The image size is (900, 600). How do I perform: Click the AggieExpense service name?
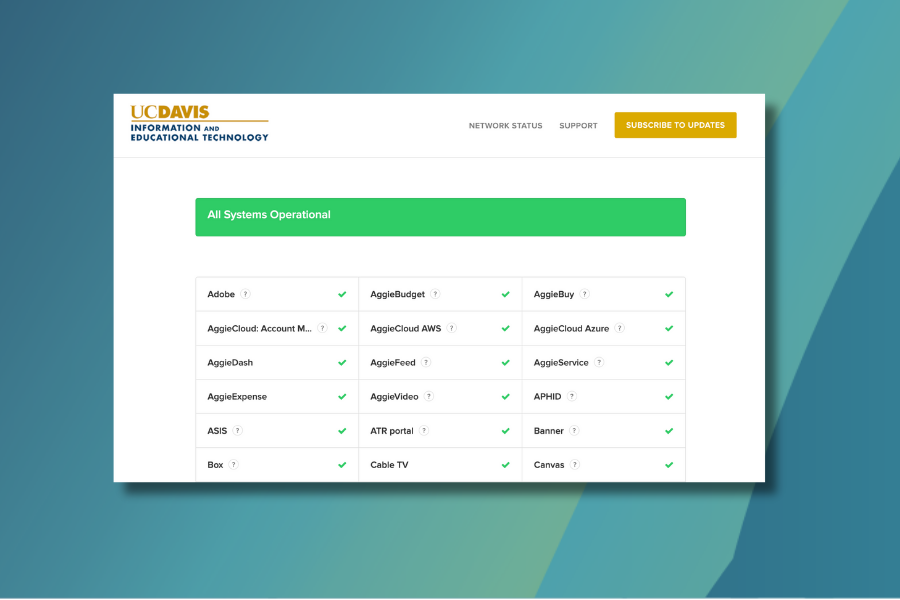(x=237, y=397)
